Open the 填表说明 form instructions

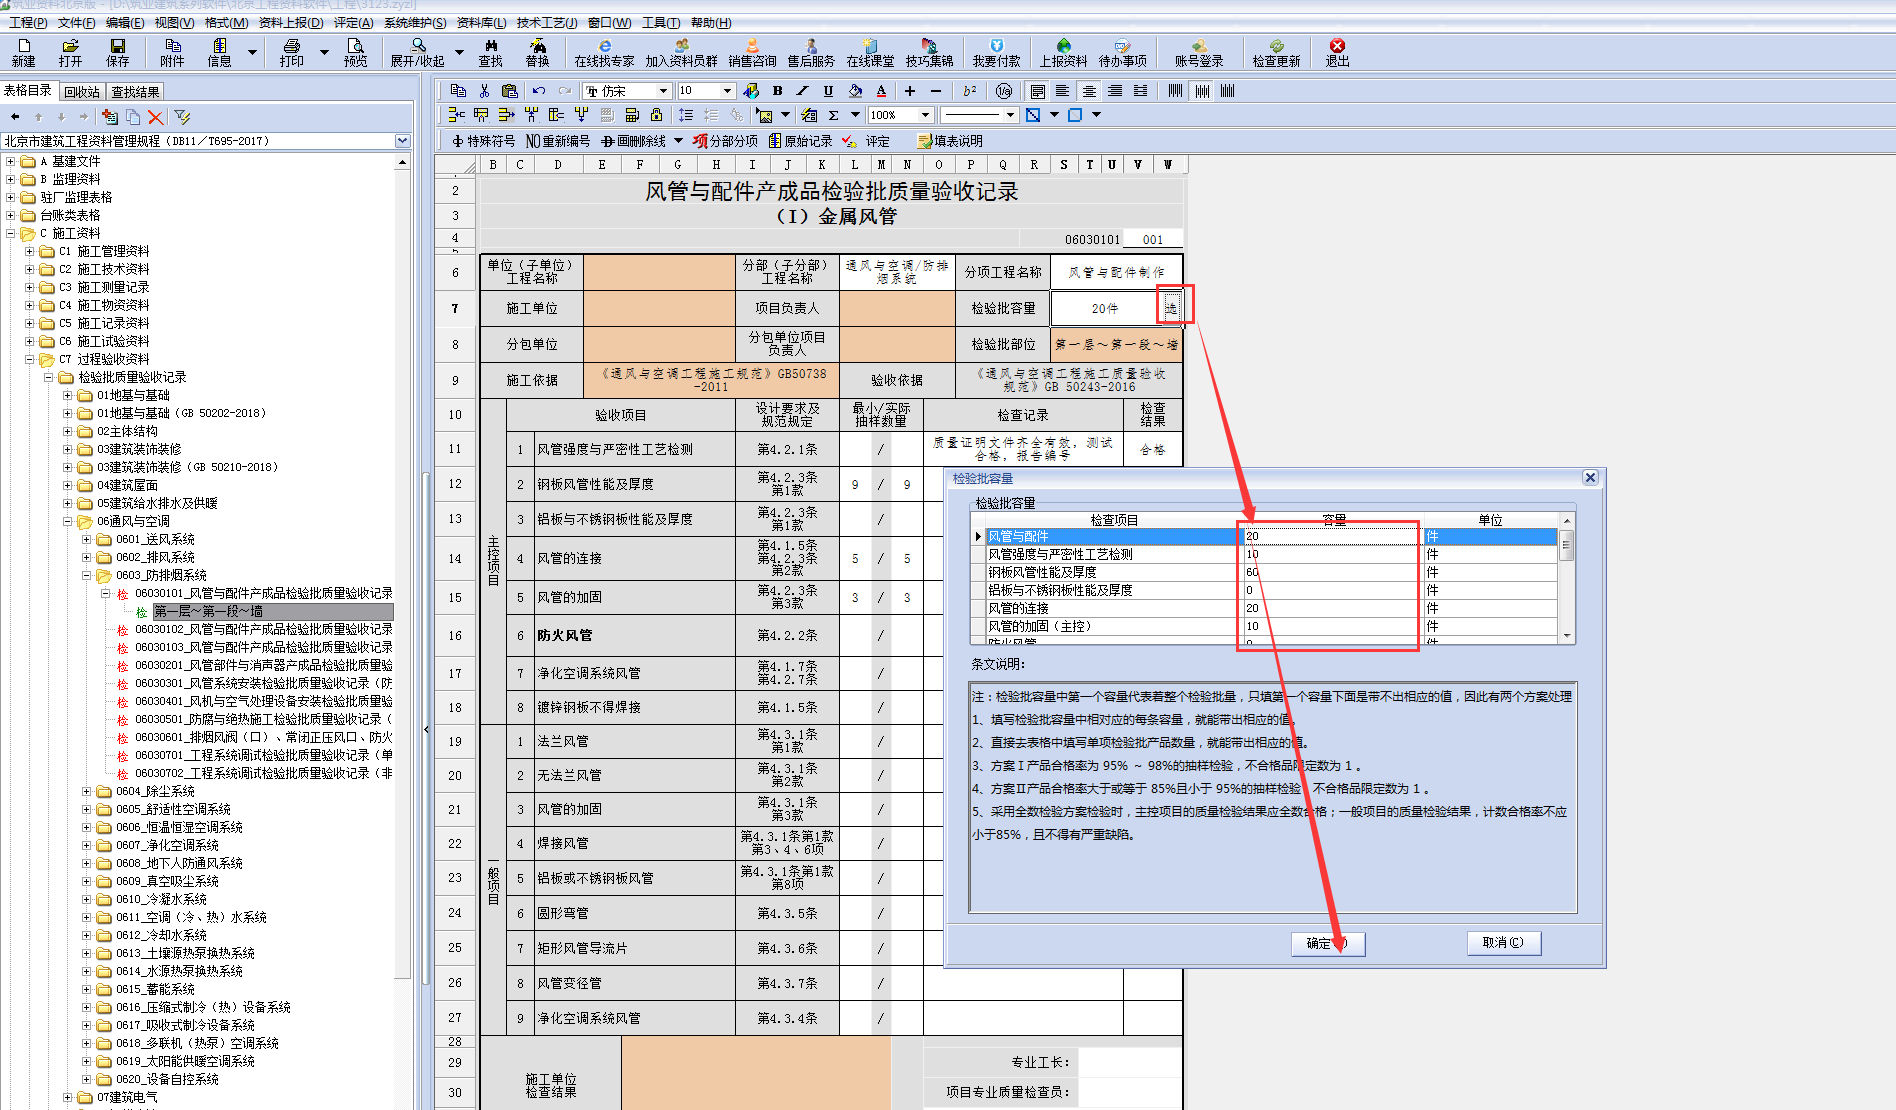click(x=951, y=141)
